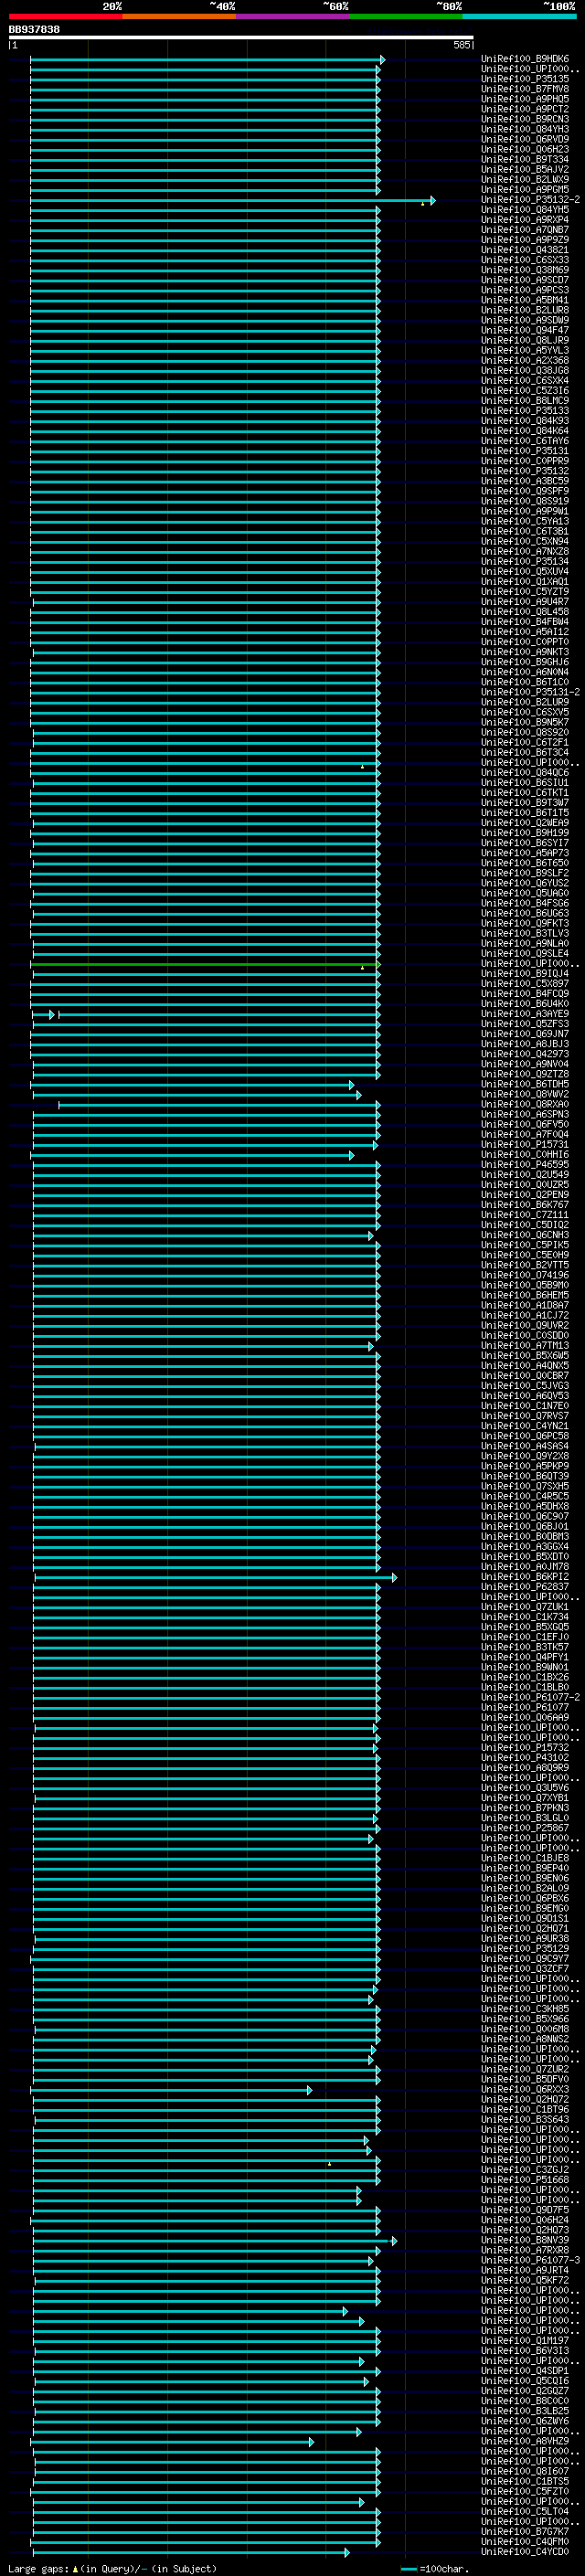Select hit label UniRef100_C6SXK4
The image size is (585, 2576).
click(x=525, y=380)
